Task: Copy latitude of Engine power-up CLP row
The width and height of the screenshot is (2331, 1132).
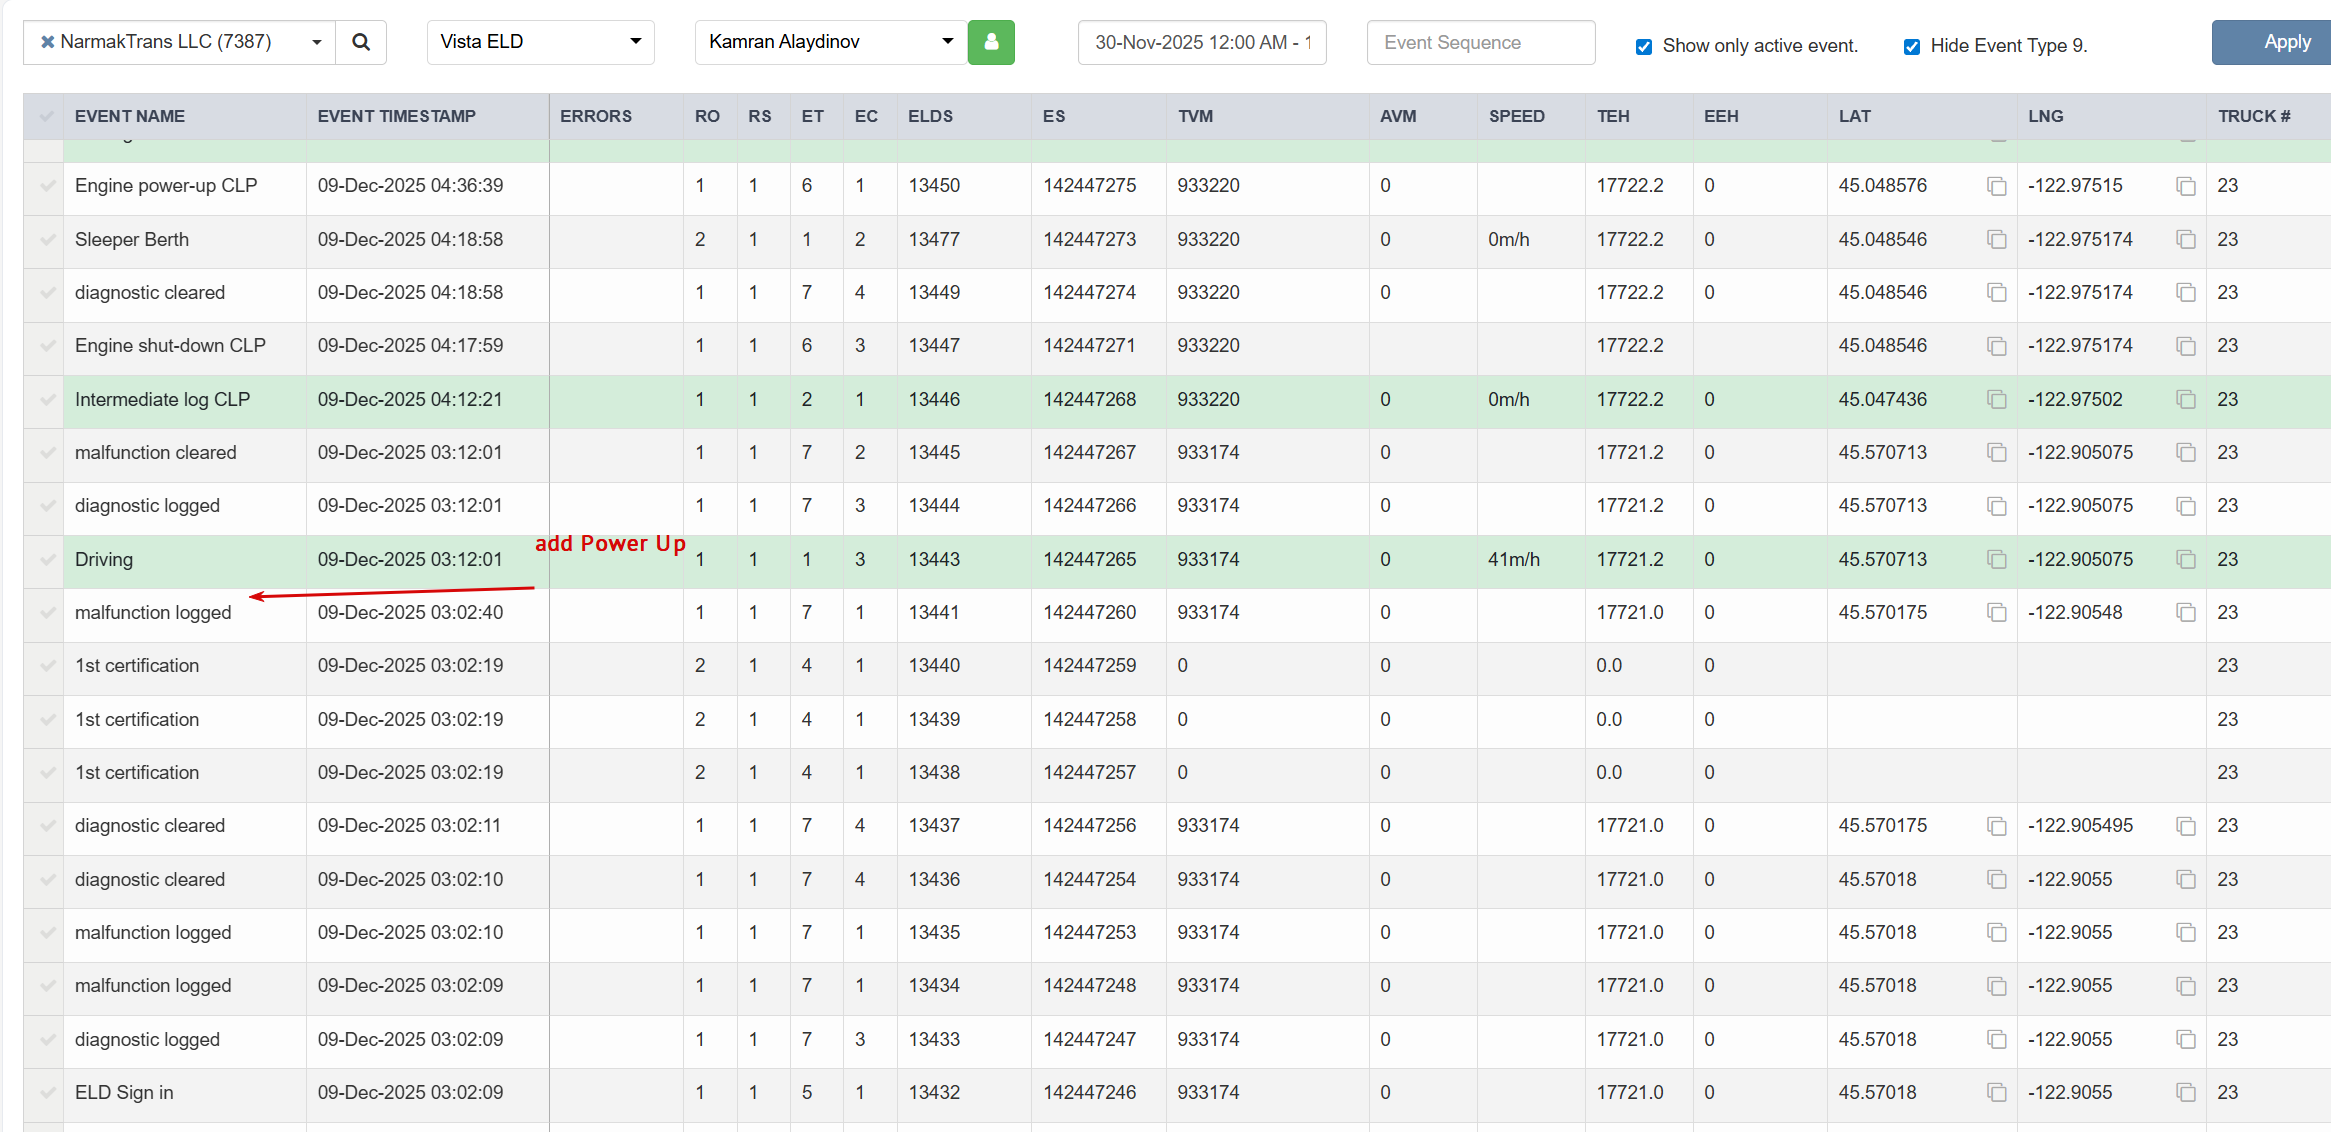Action: (x=1996, y=186)
